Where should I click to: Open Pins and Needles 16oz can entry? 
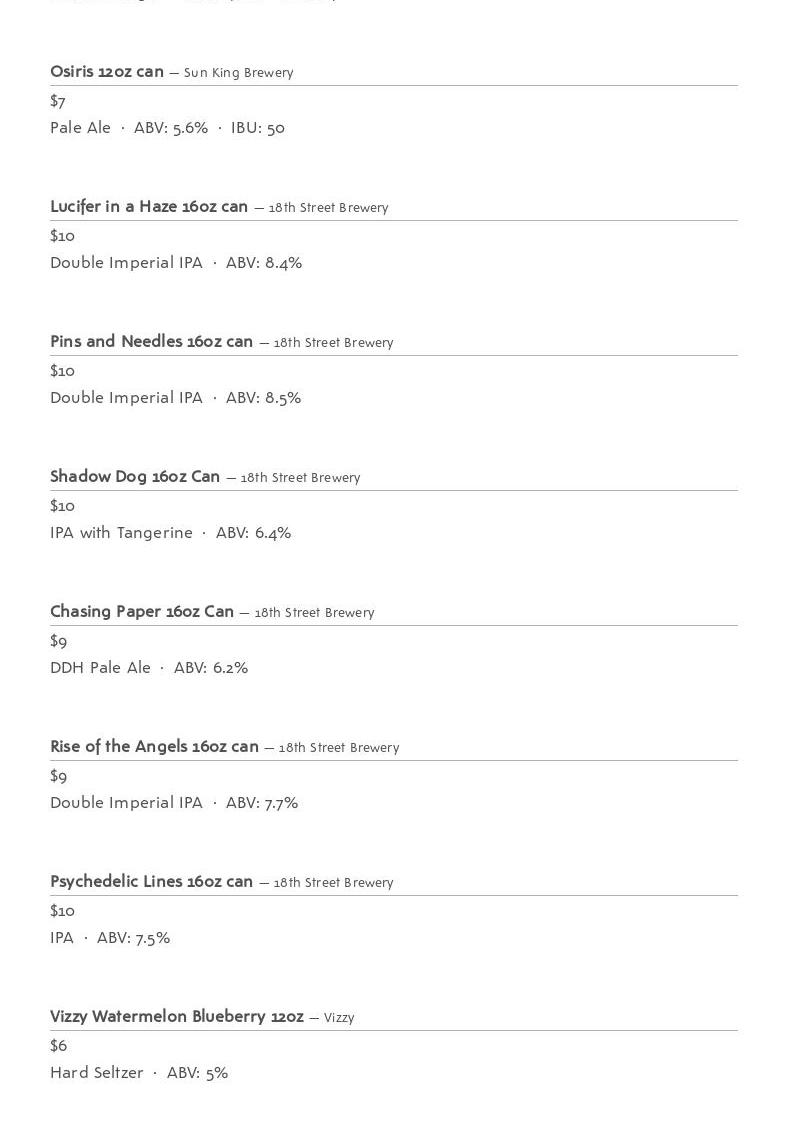152,341
